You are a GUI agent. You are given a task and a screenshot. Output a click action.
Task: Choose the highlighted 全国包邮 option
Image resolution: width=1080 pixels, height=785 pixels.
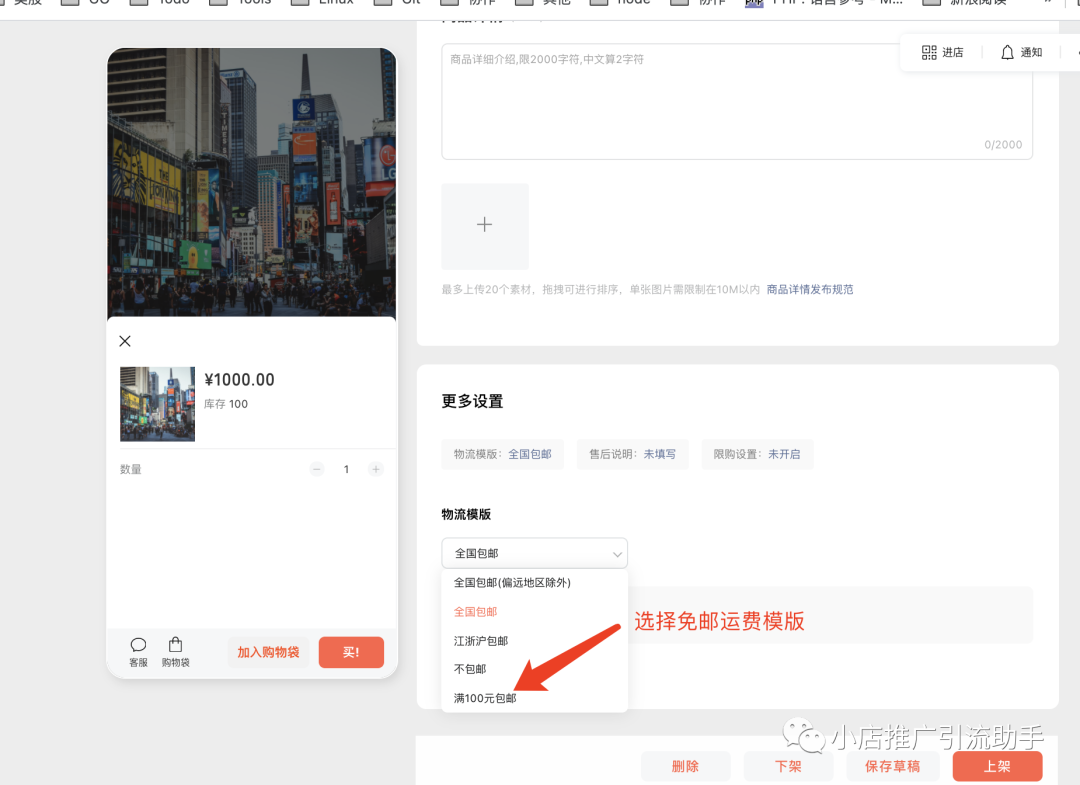(534, 611)
